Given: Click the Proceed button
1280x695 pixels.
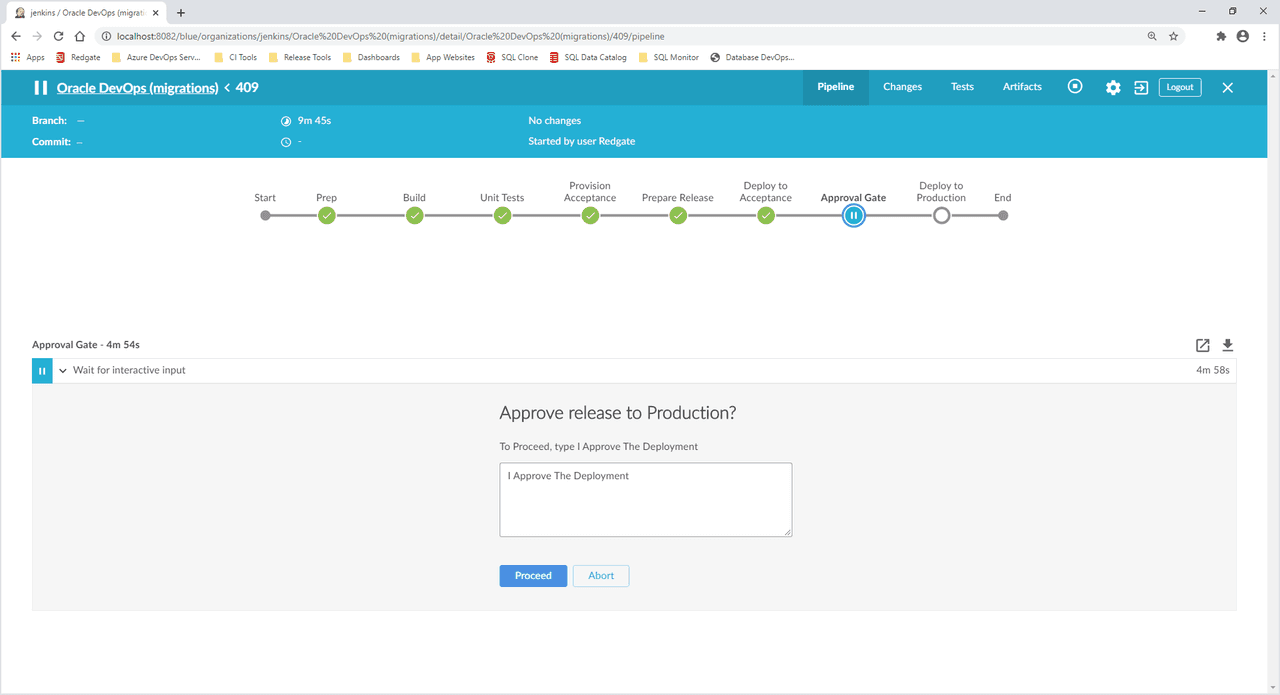Looking at the screenshot, I should click(533, 576).
